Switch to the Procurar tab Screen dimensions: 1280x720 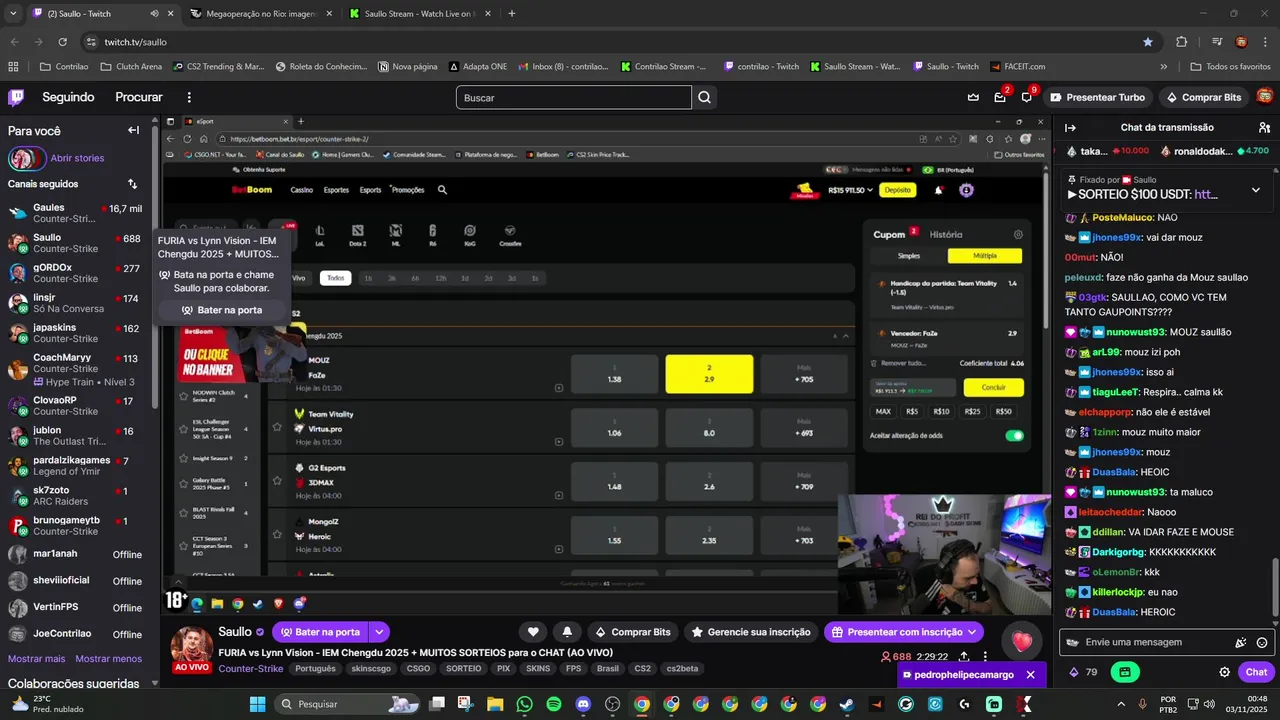point(139,97)
